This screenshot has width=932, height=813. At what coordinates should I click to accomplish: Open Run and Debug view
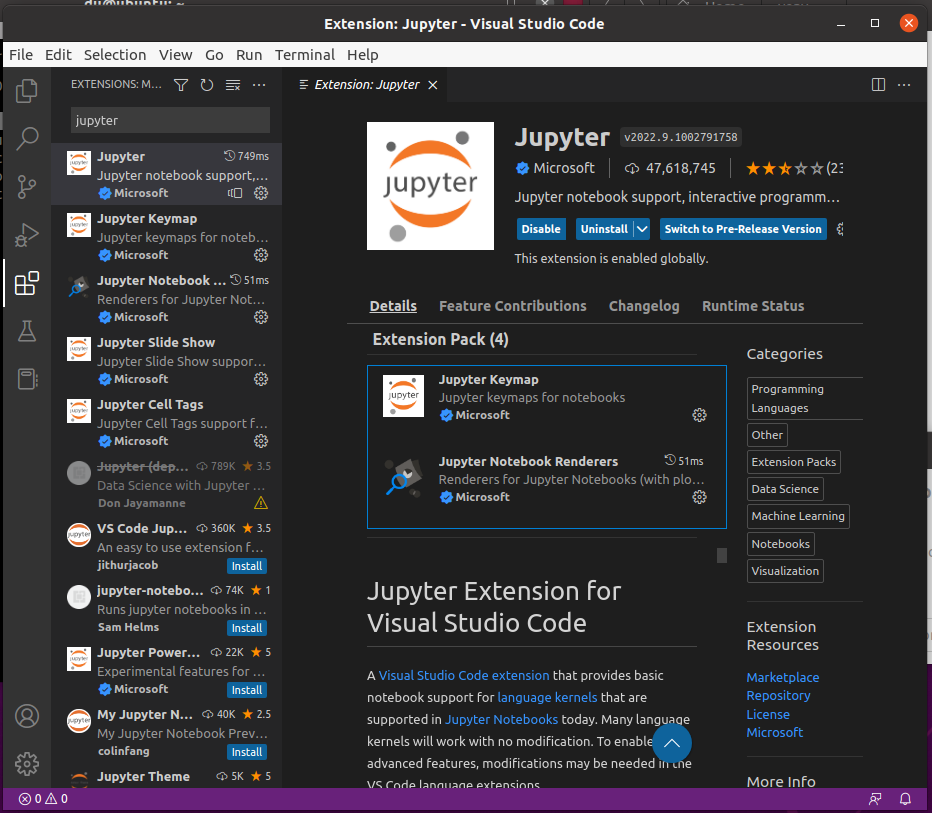[x=27, y=235]
